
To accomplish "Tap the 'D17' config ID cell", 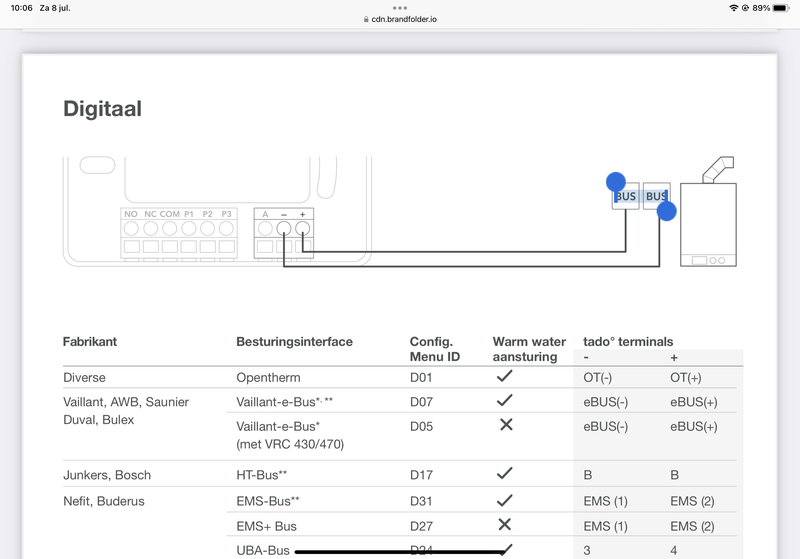I will [421, 475].
